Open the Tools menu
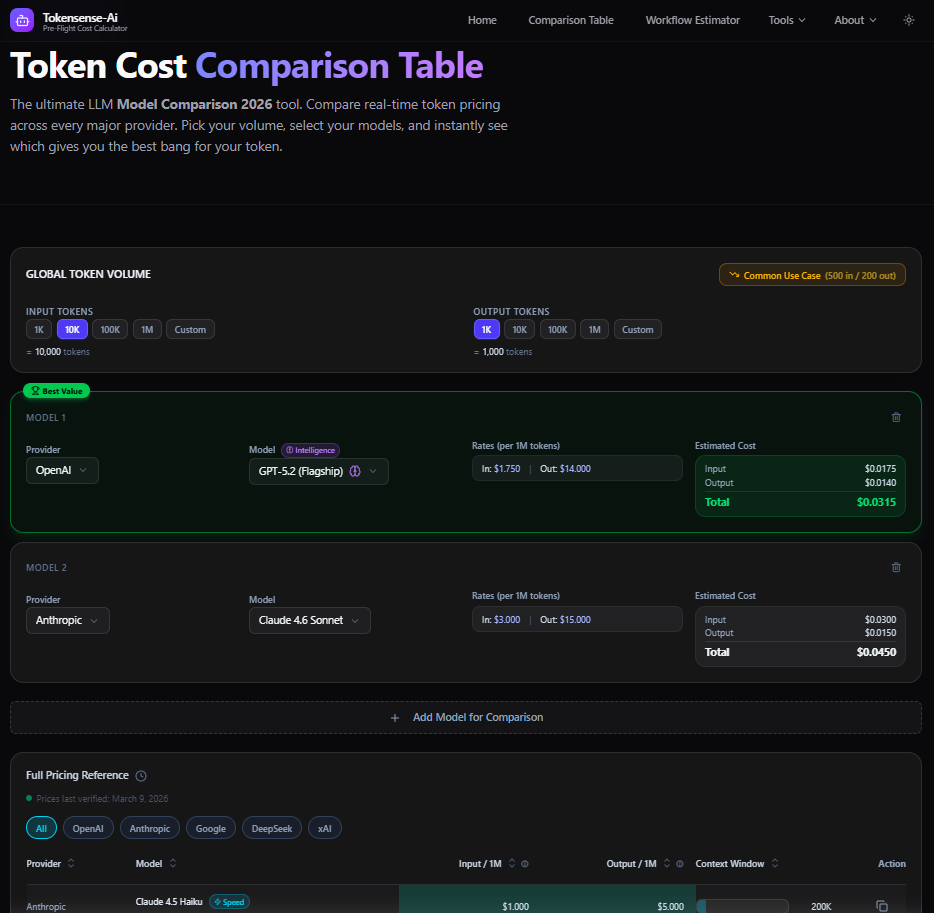934x913 pixels. [x=786, y=20]
